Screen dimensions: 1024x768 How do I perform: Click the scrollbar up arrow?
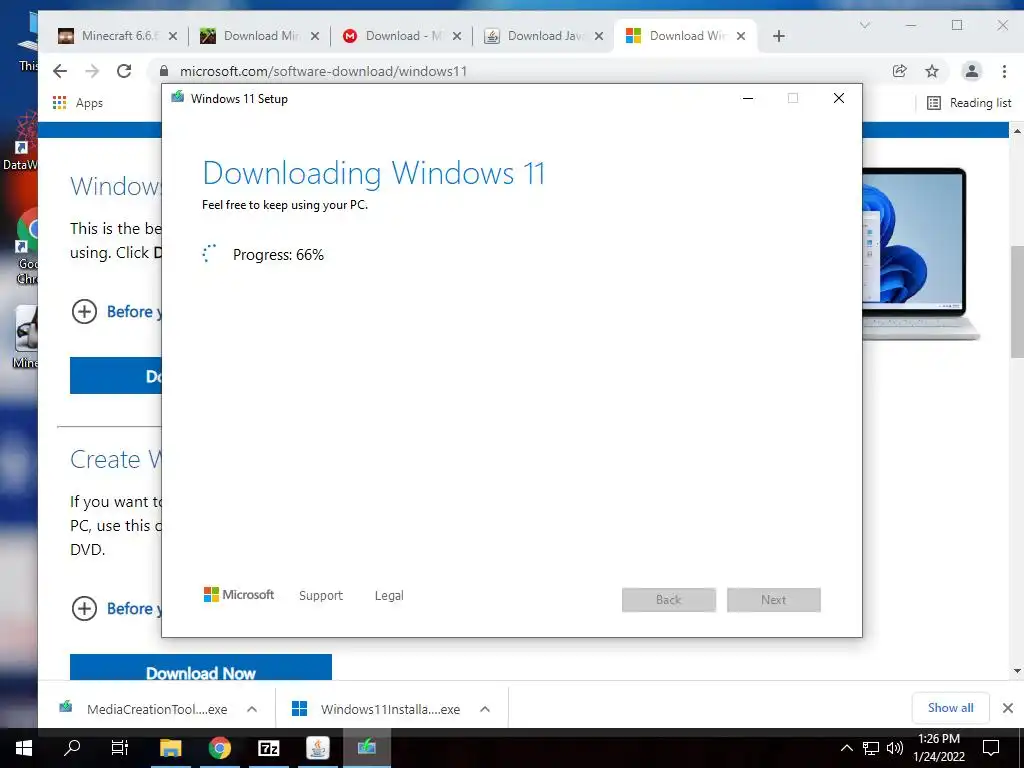pyautogui.click(x=1017, y=131)
